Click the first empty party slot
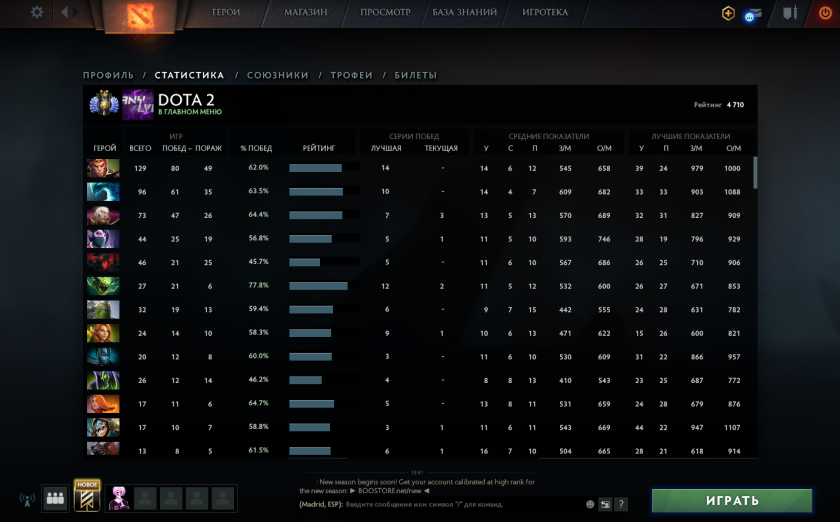Image resolution: width=840 pixels, height=522 pixels. click(145, 498)
